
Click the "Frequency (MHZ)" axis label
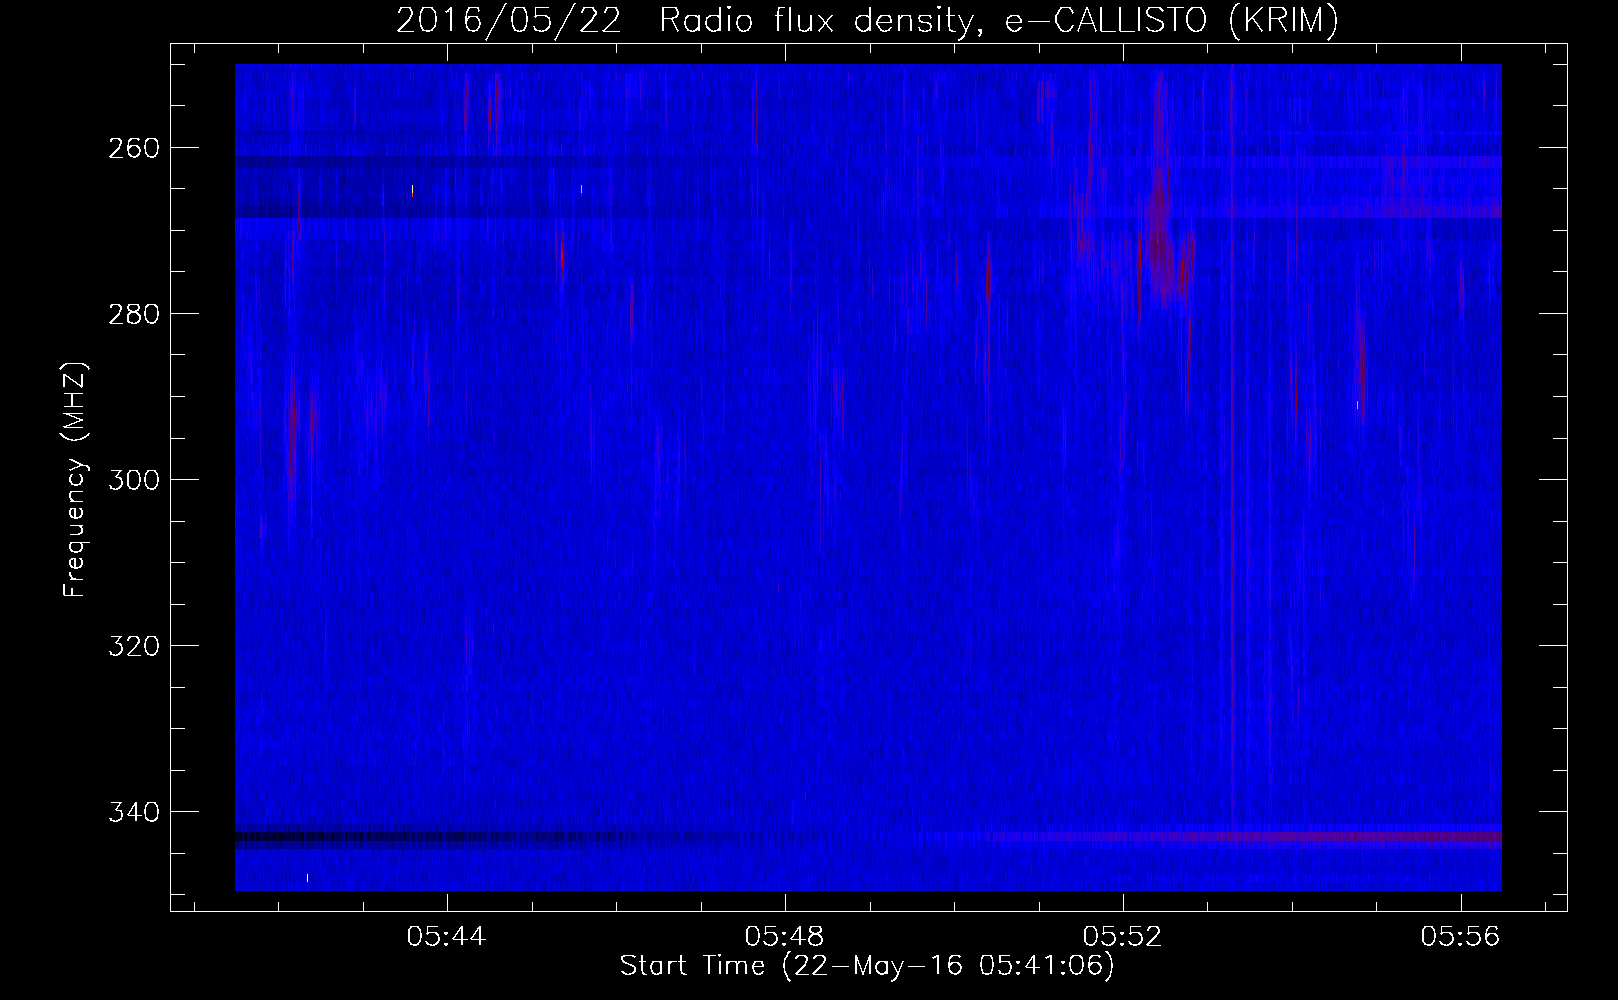(75, 479)
